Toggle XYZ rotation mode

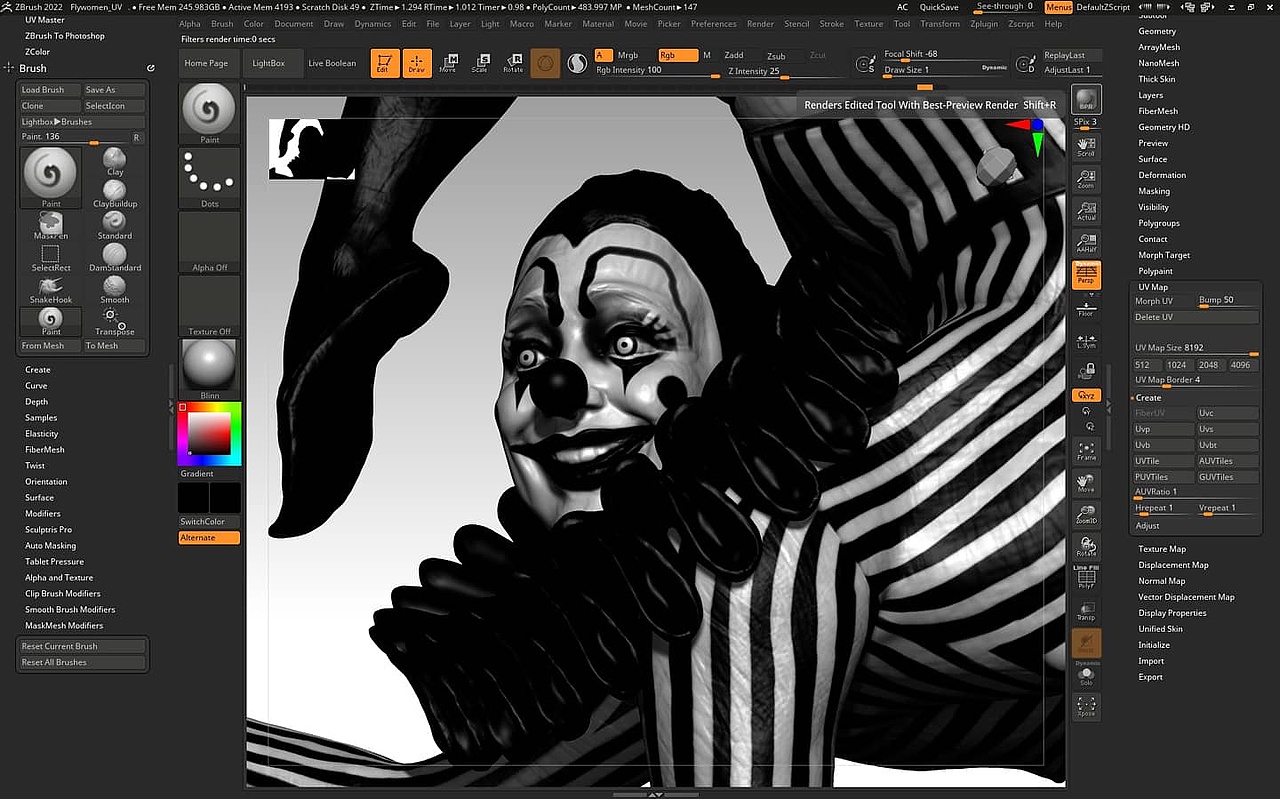(1086, 395)
